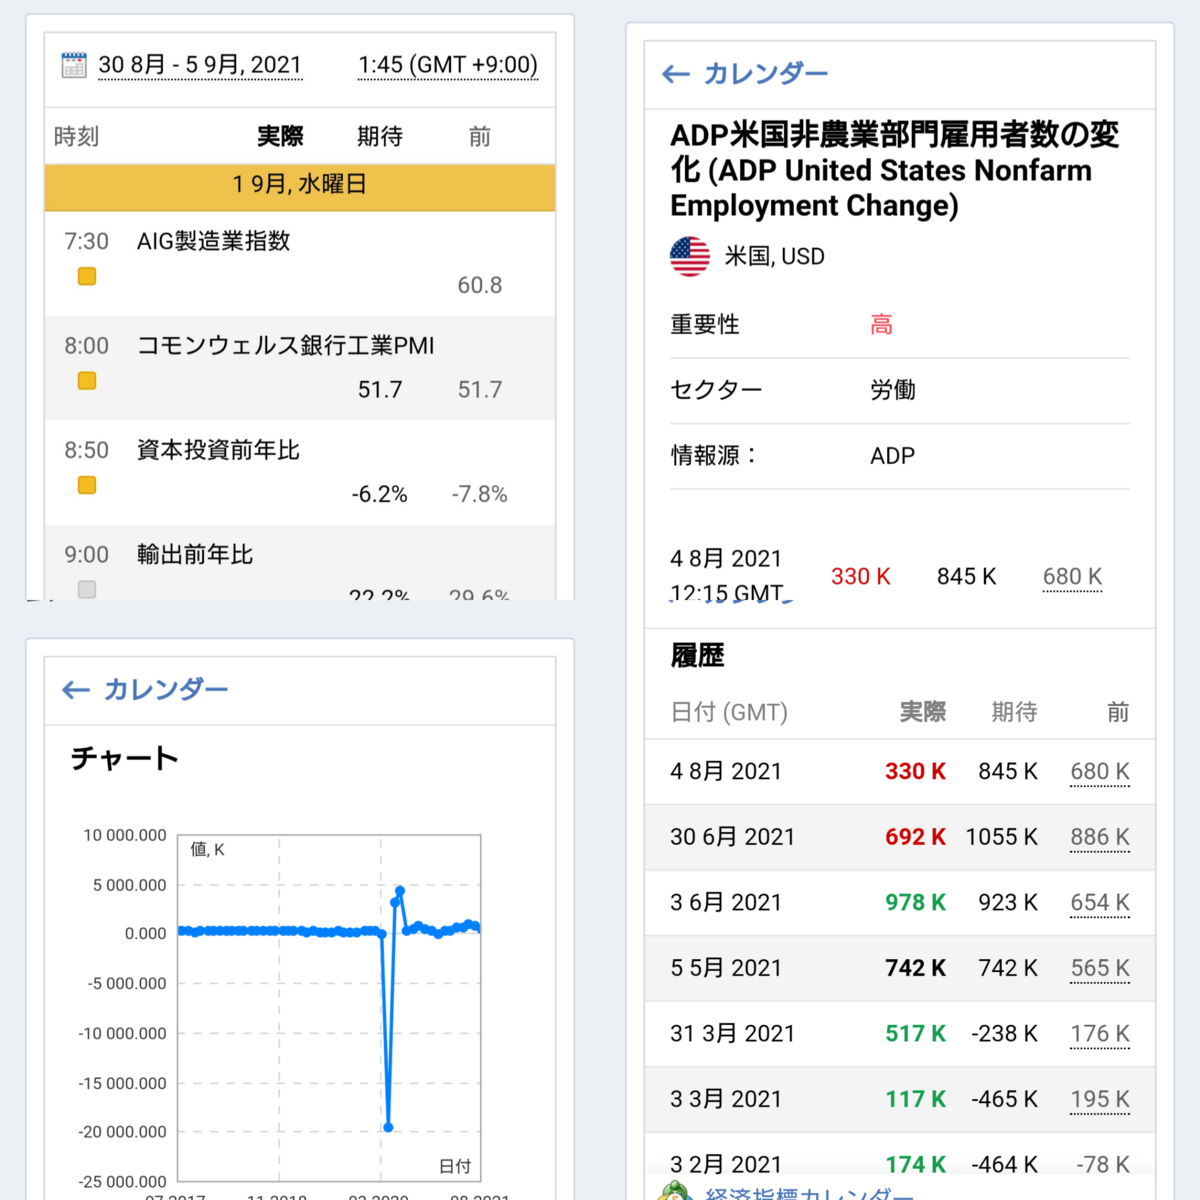
Task: Click the 680 K previous value in summary
Action: pyautogui.click(x=1072, y=577)
